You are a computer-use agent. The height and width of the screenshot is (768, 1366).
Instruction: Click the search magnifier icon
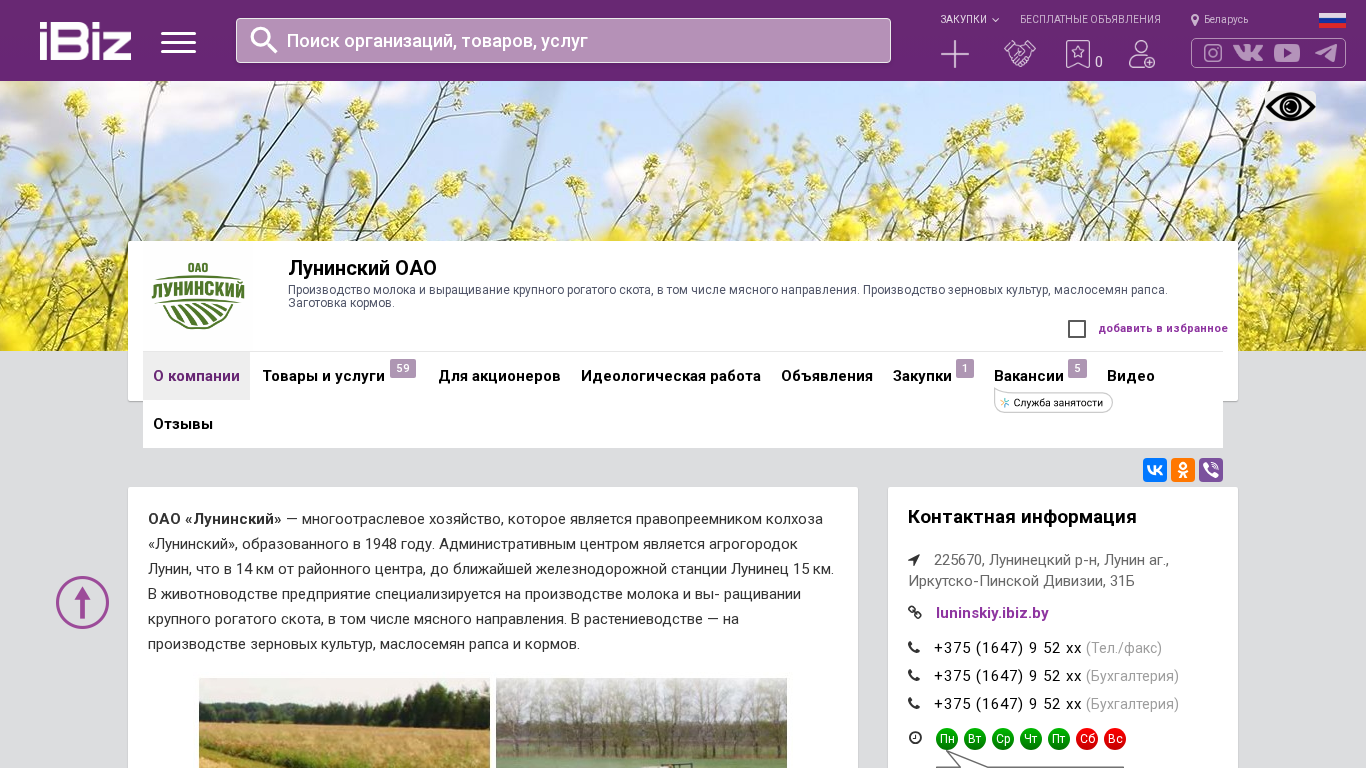click(264, 40)
